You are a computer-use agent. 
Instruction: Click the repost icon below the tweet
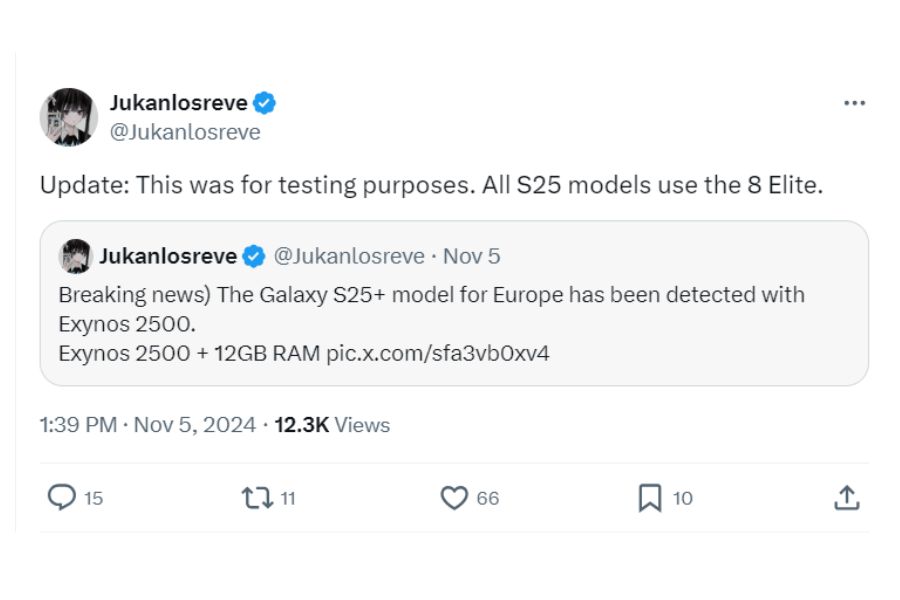click(258, 496)
